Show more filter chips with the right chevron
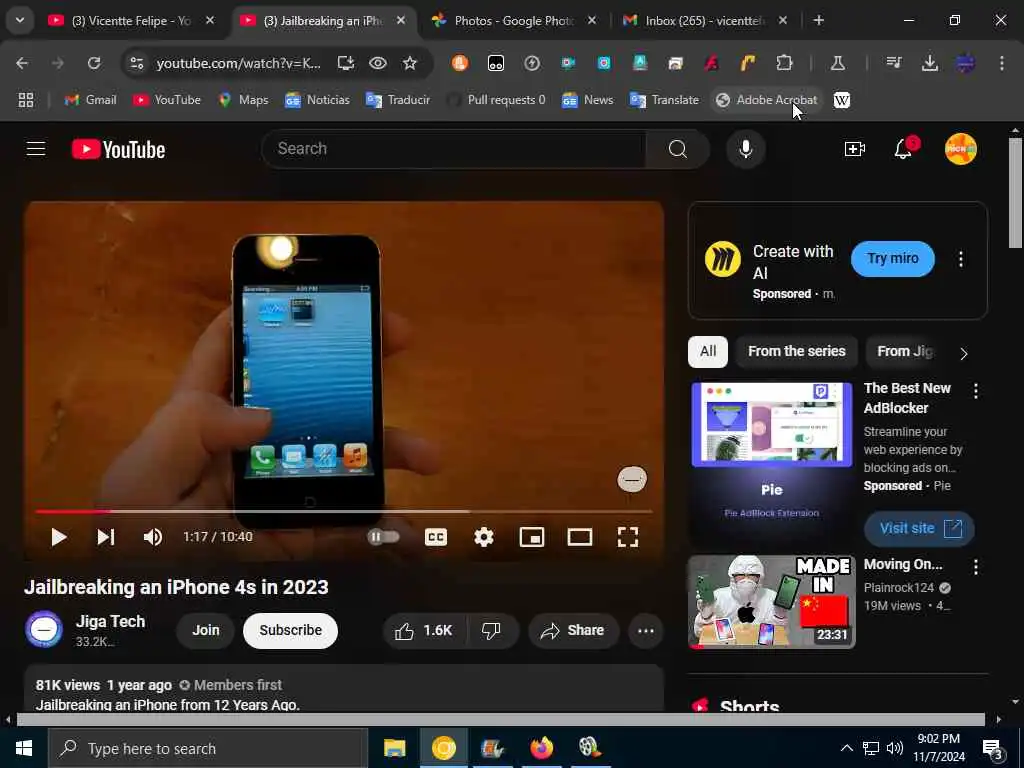 coord(964,353)
